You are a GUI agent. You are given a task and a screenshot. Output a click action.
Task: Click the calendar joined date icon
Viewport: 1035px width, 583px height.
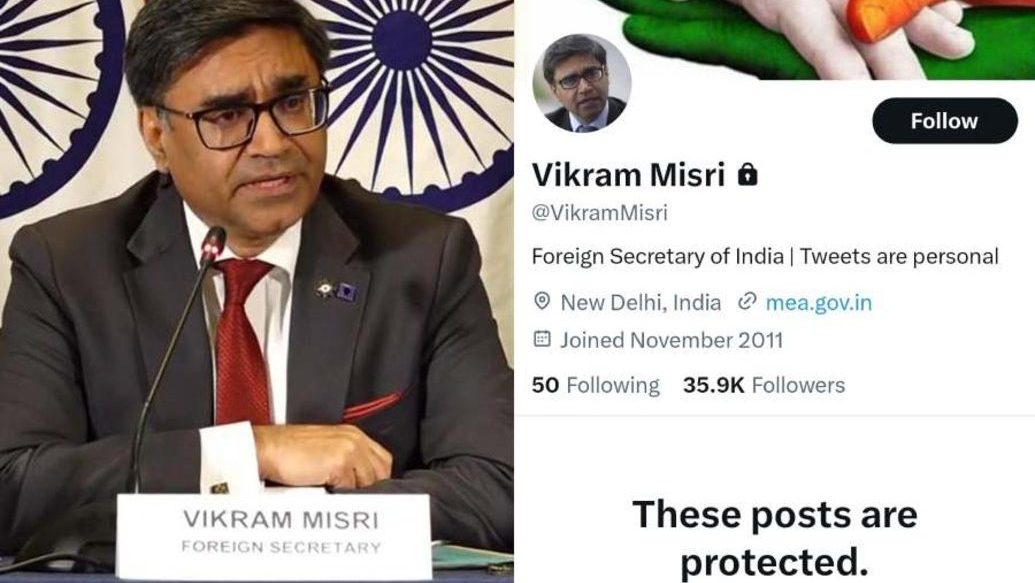[x=542, y=339]
